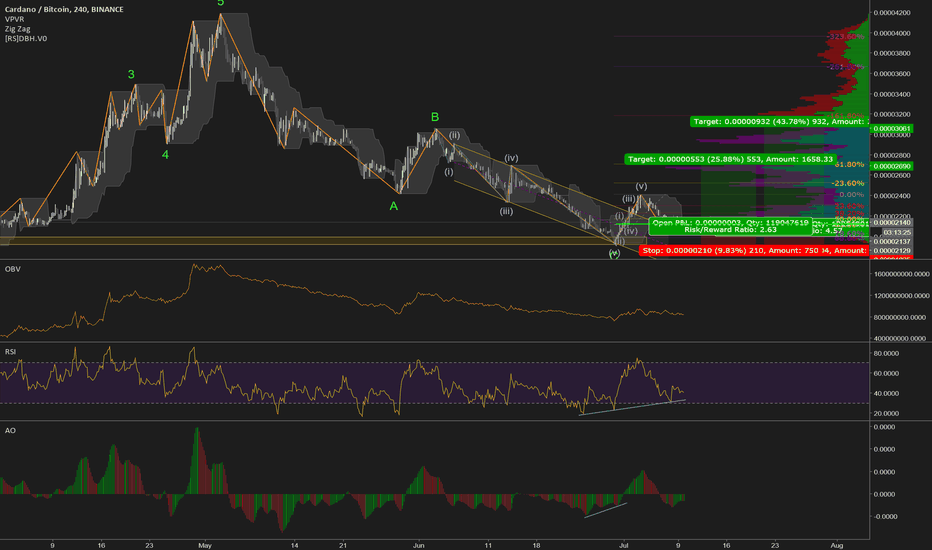Click the 0.00002140 current price tag

892,222
